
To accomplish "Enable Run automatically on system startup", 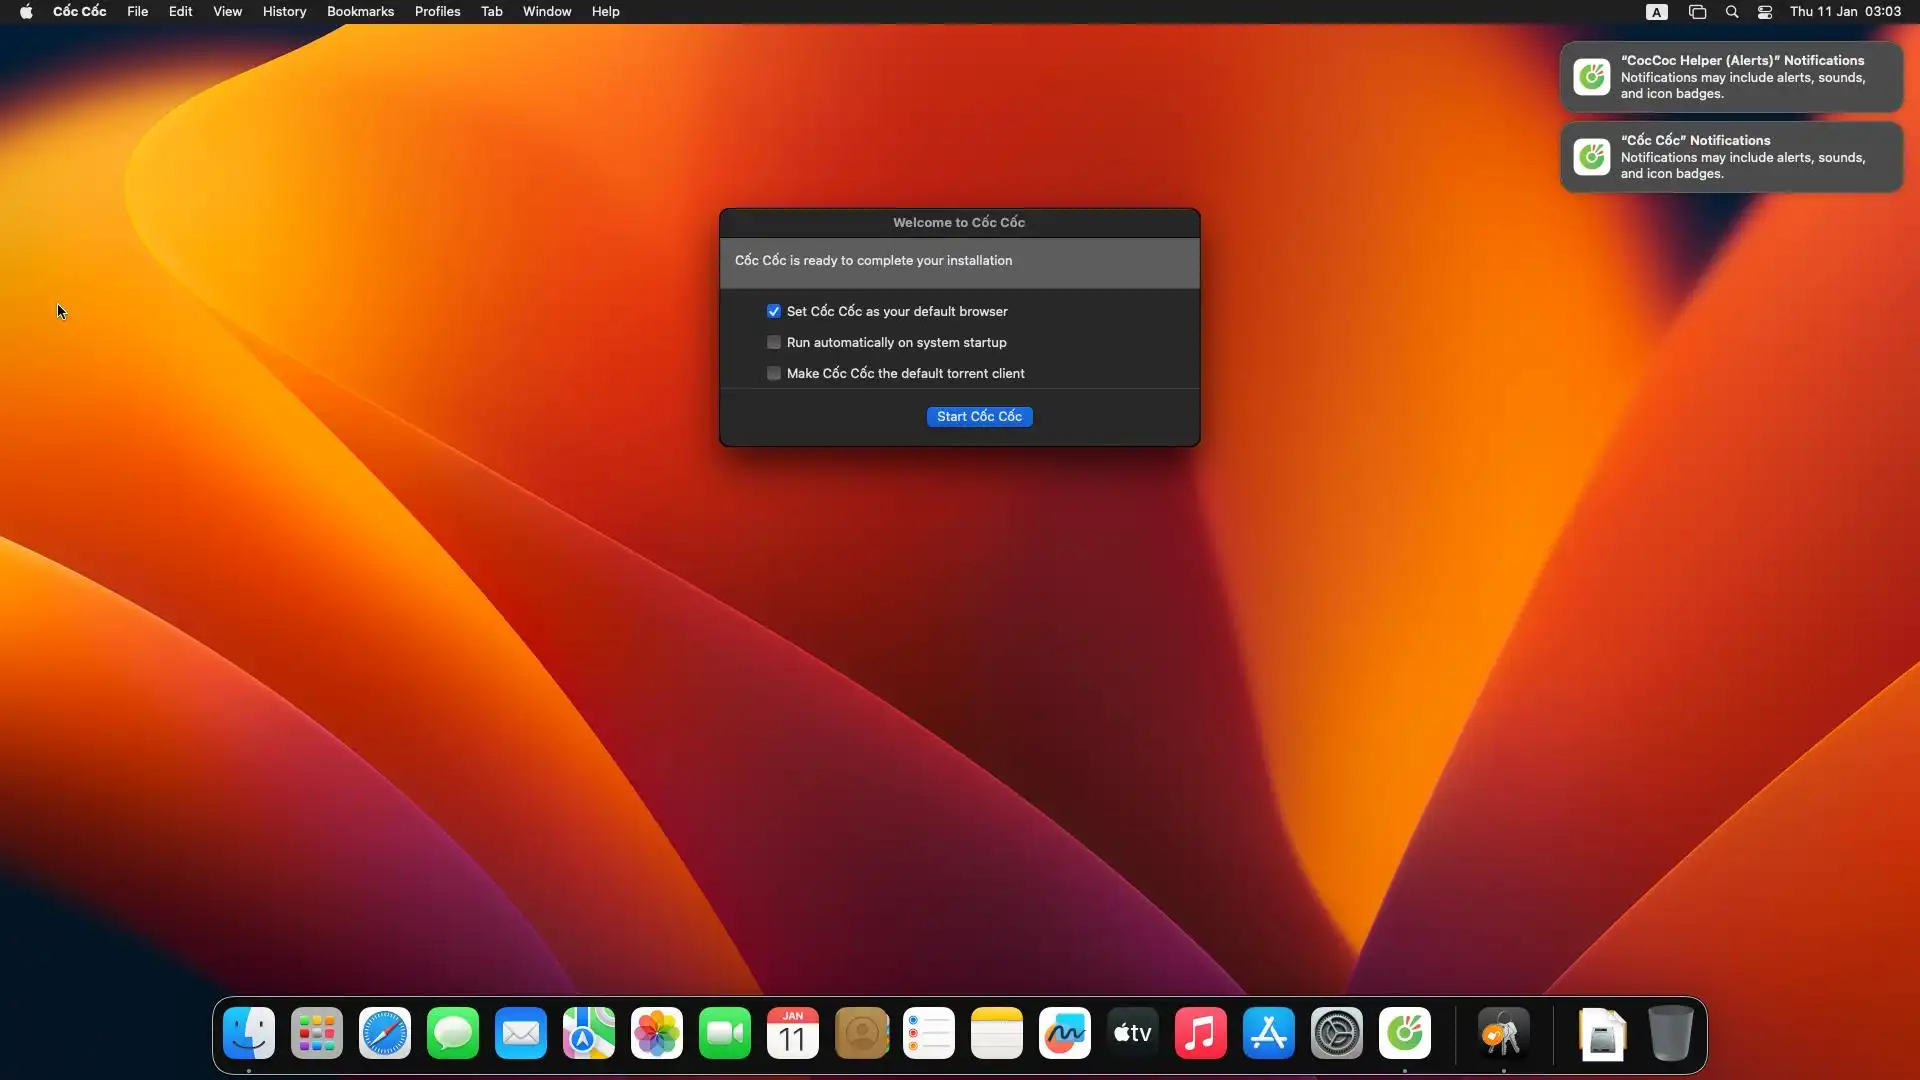I will coord(774,342).
